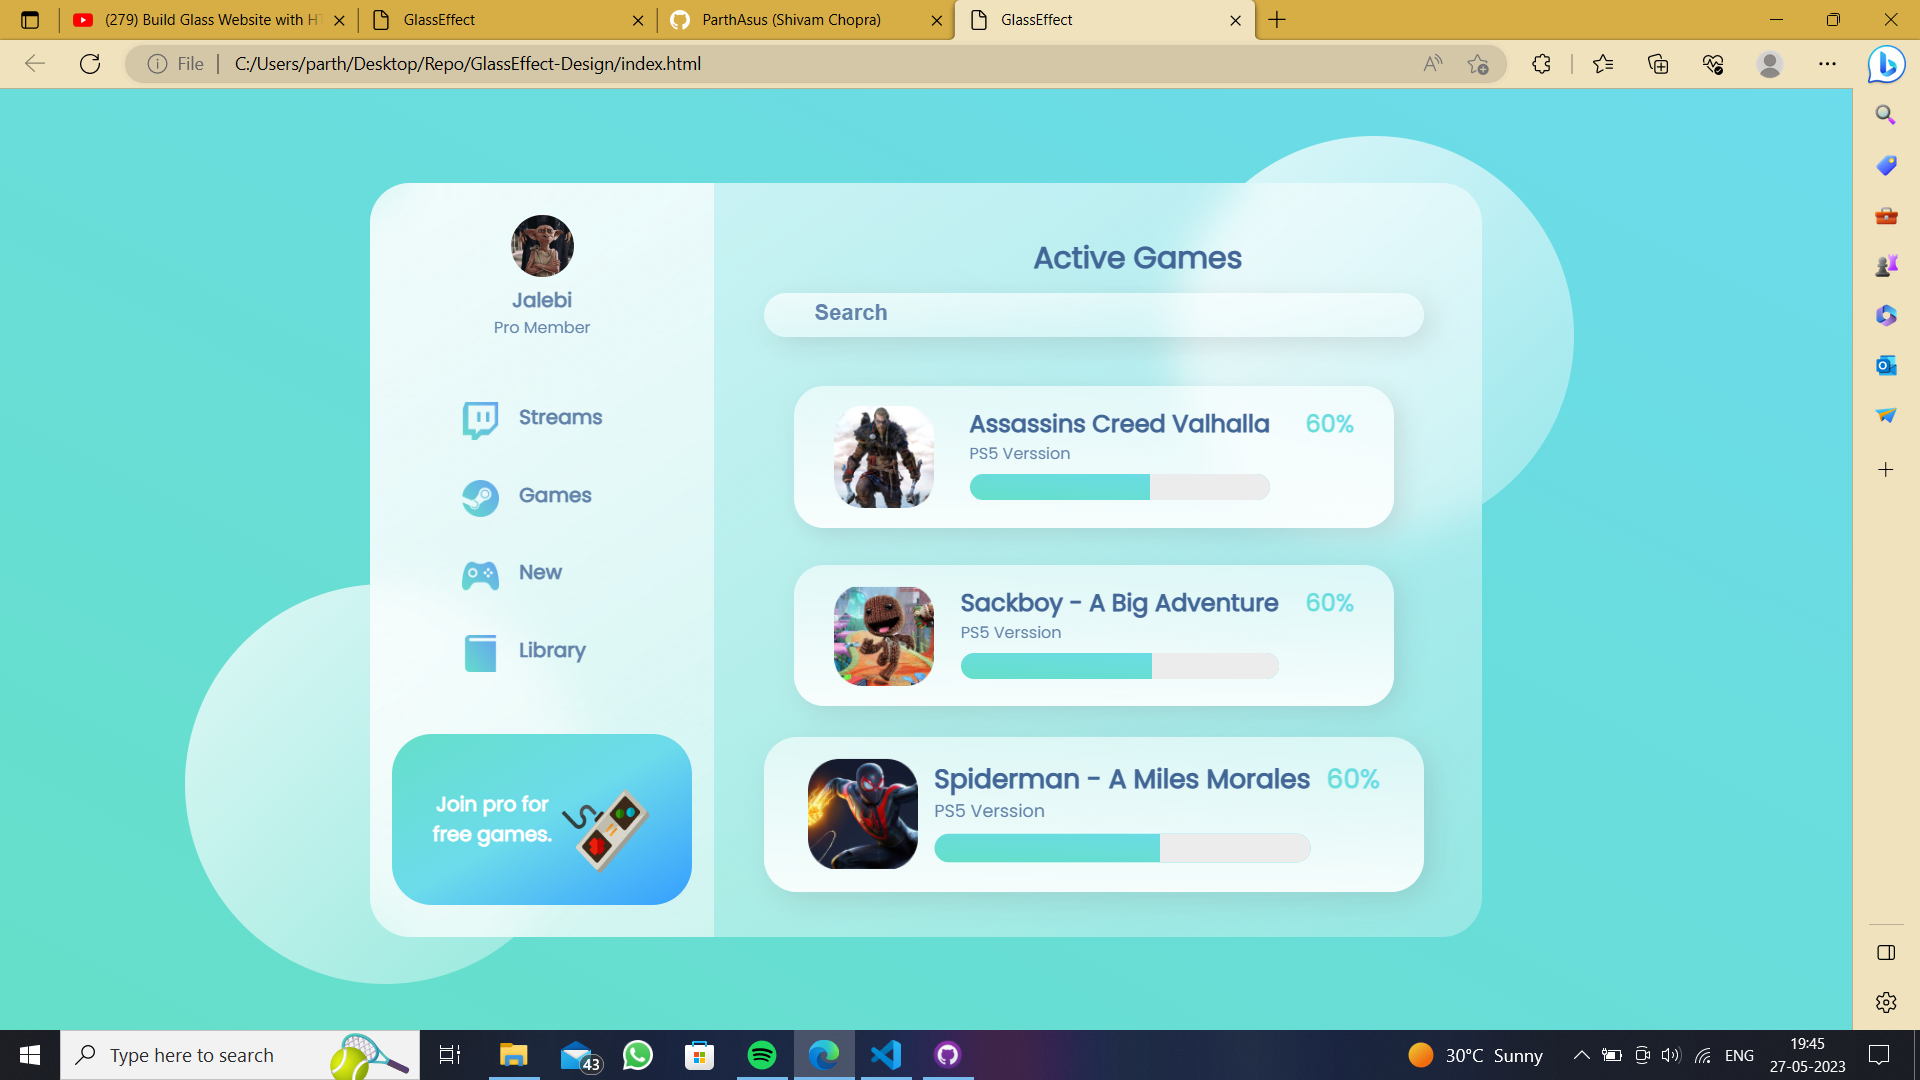Viewport: 1920px width, 1080px height.
Task: Open the browser profile menu
Action: 1769,63
